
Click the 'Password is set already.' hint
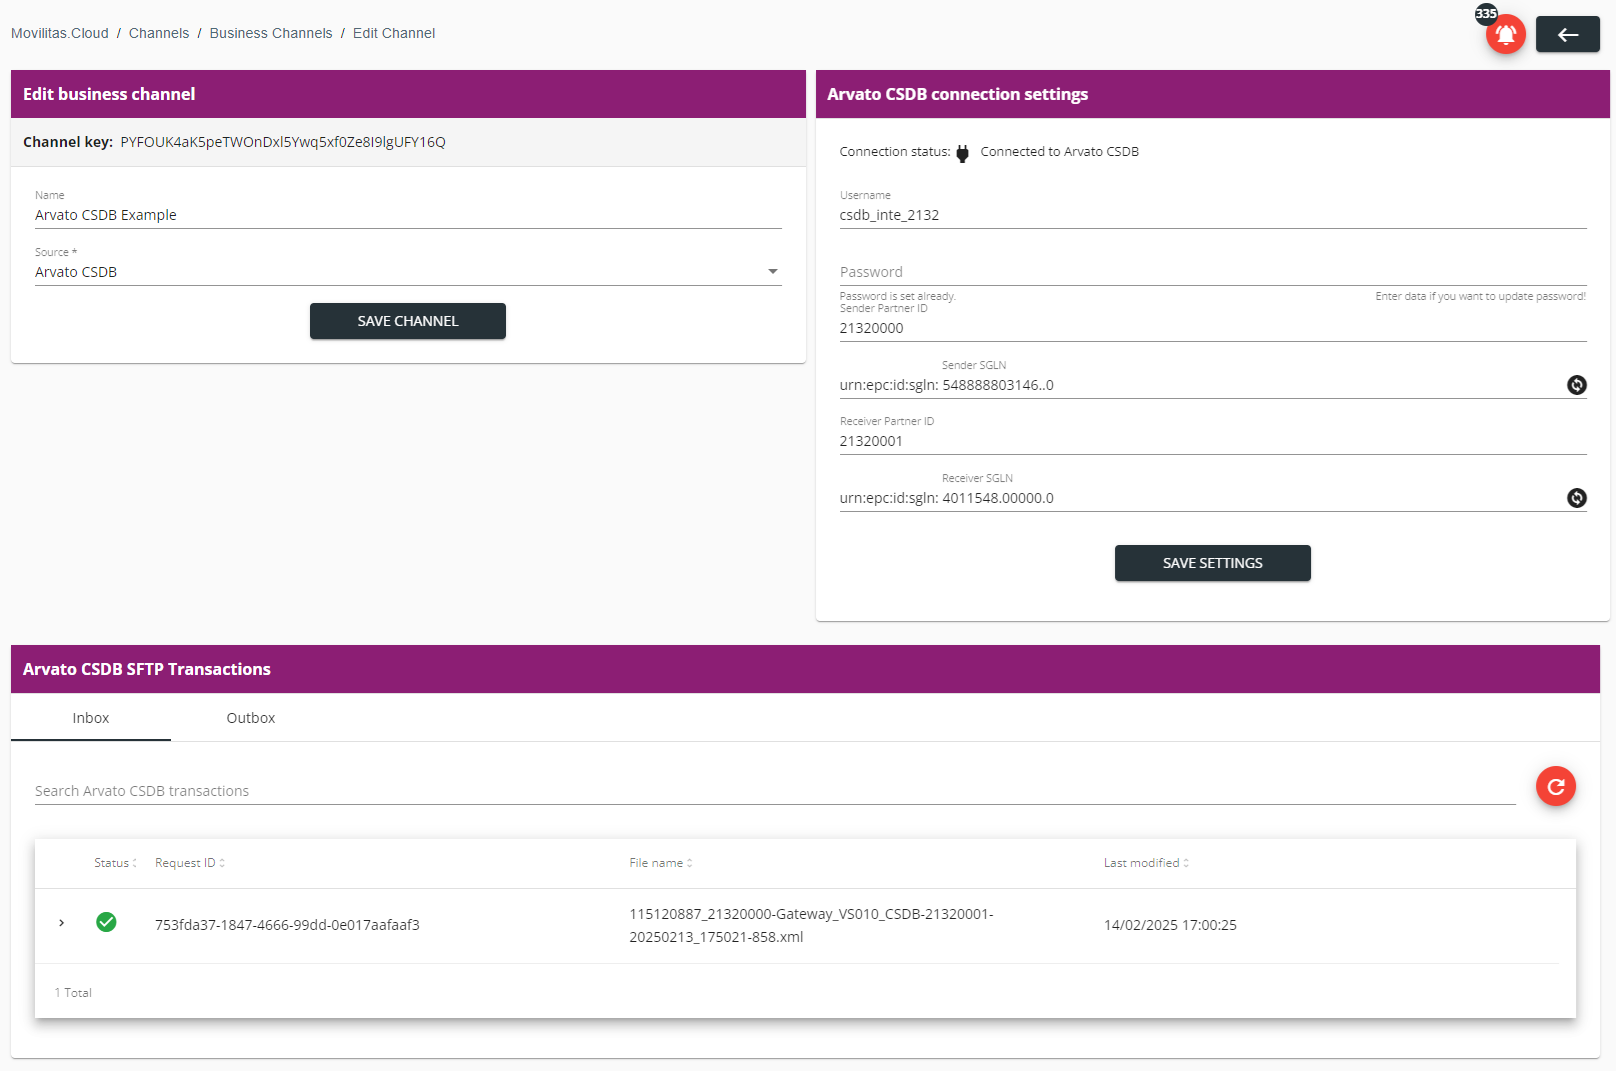(897, 296)
